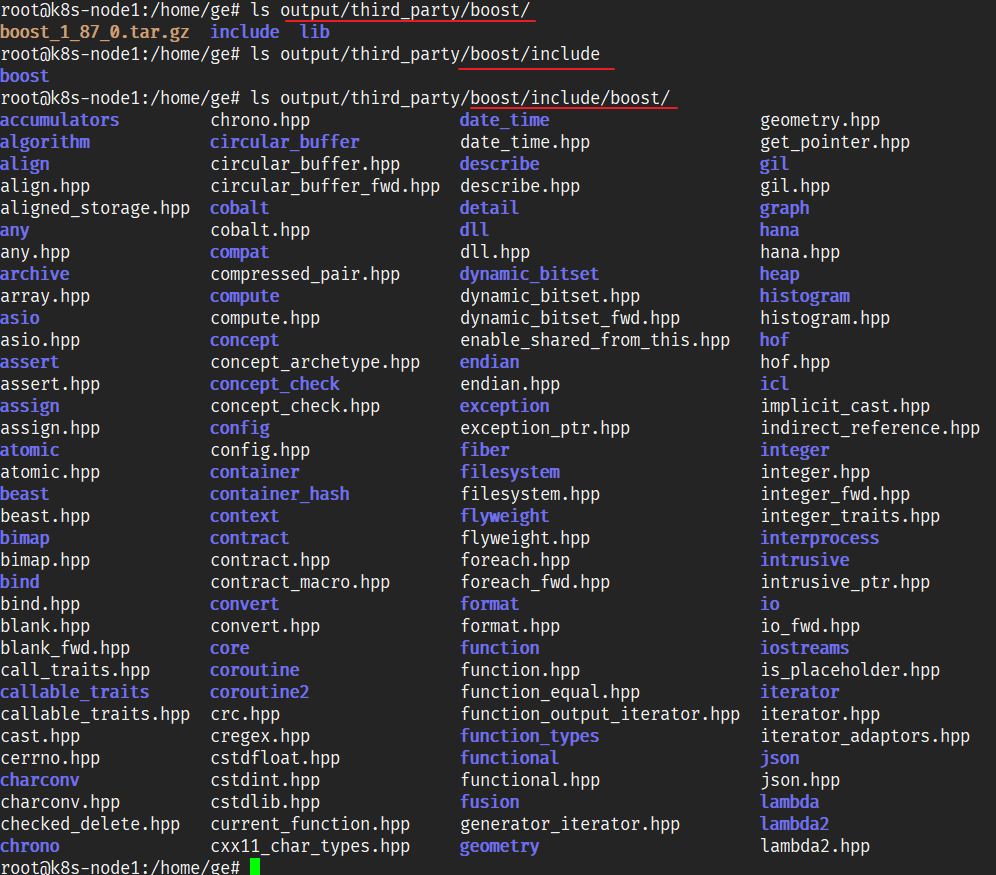
Task: Click the 'archive' directory entry
Action: click(x=35, y=274)
